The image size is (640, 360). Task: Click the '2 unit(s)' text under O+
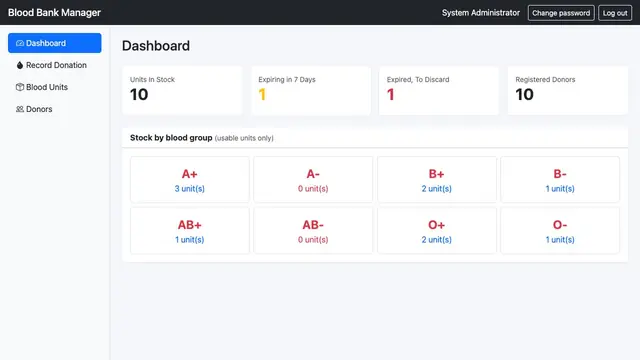(x=437, y=240)
